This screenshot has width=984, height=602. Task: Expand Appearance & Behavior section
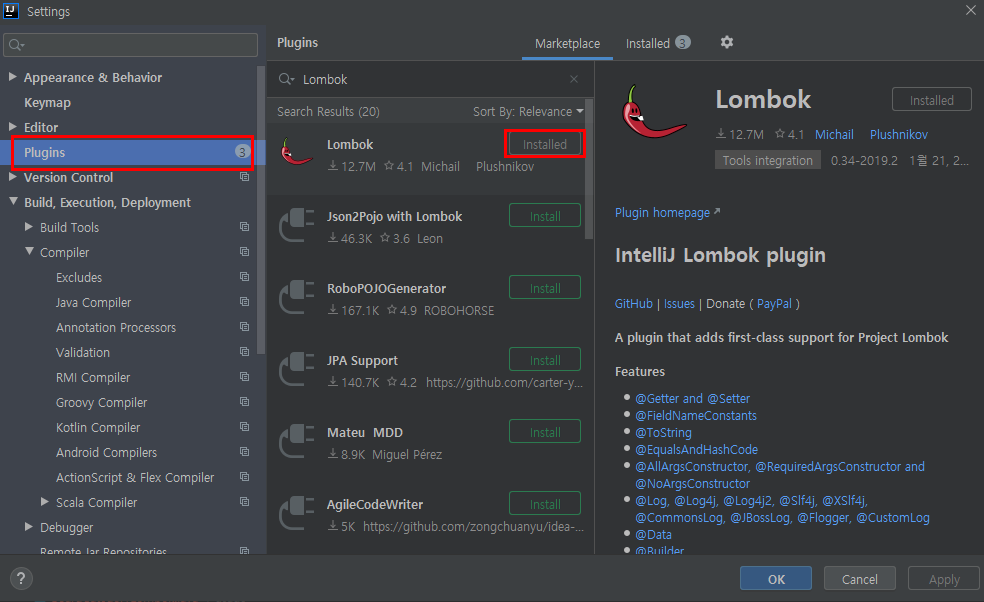12,77
